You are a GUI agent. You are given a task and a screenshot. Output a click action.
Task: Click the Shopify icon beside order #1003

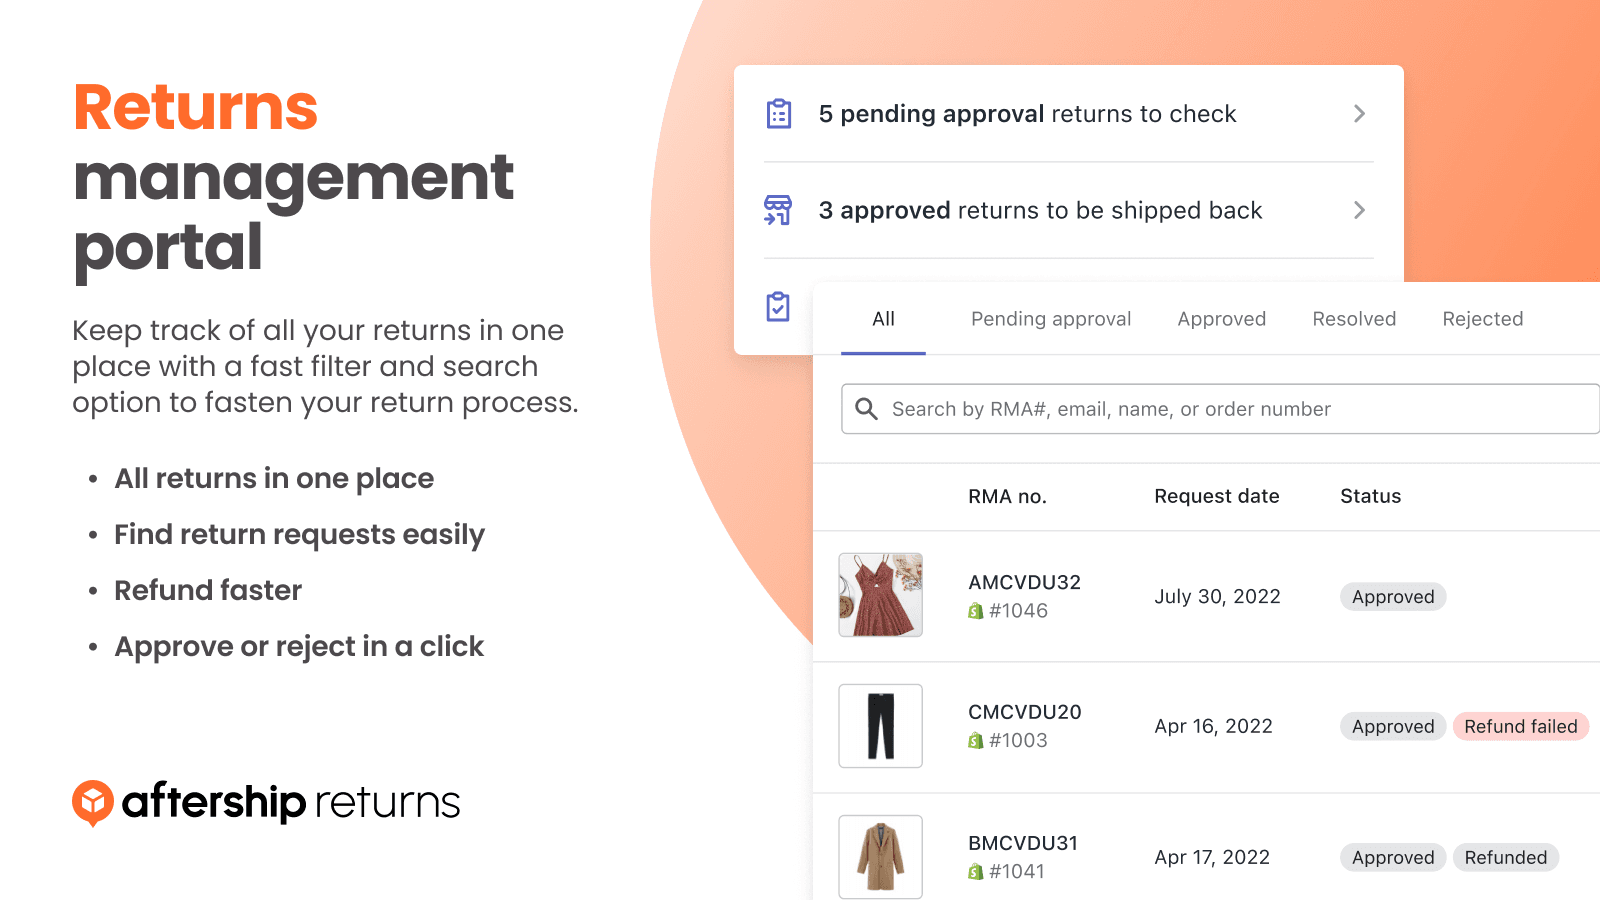(x=974, y=740)
